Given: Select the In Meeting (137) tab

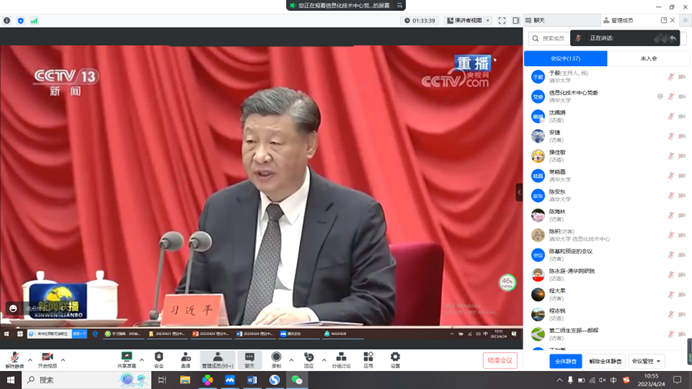Looking at the screenshot, I should click(x=565, y=58).
